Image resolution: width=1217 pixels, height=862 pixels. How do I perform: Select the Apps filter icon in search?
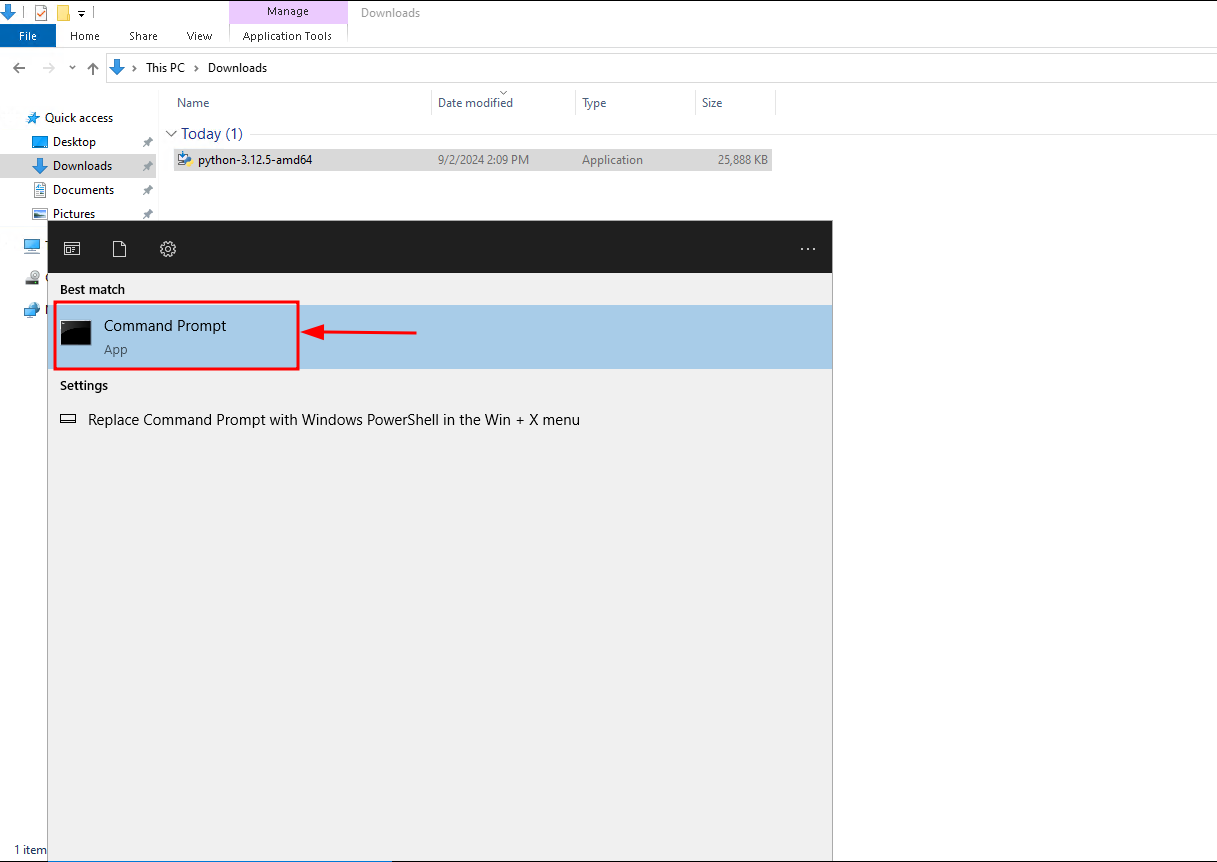pos(71,249)
